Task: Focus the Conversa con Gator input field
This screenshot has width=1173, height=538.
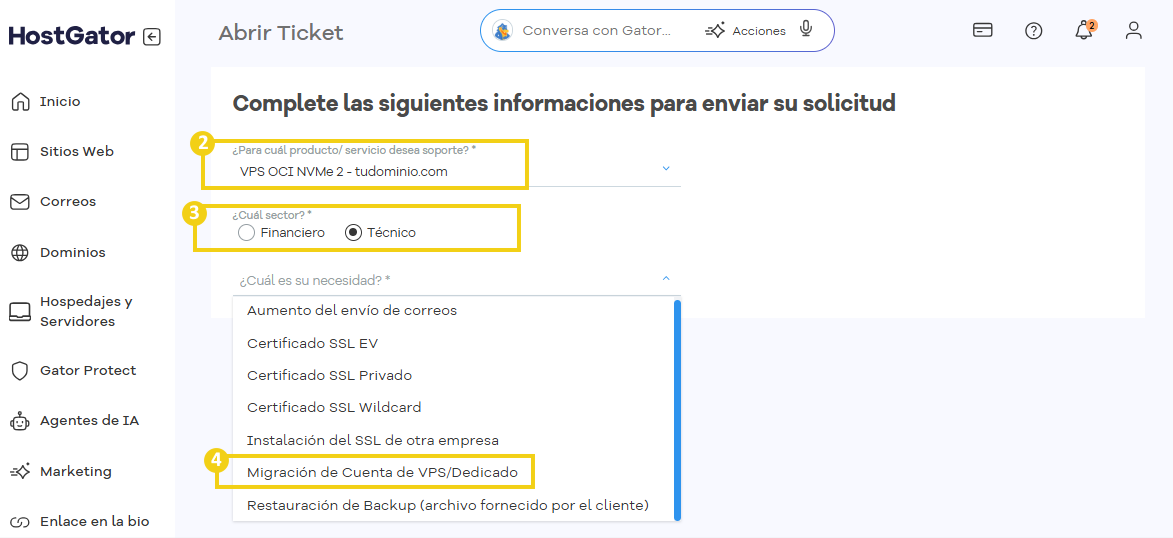Action: (597, 31)
